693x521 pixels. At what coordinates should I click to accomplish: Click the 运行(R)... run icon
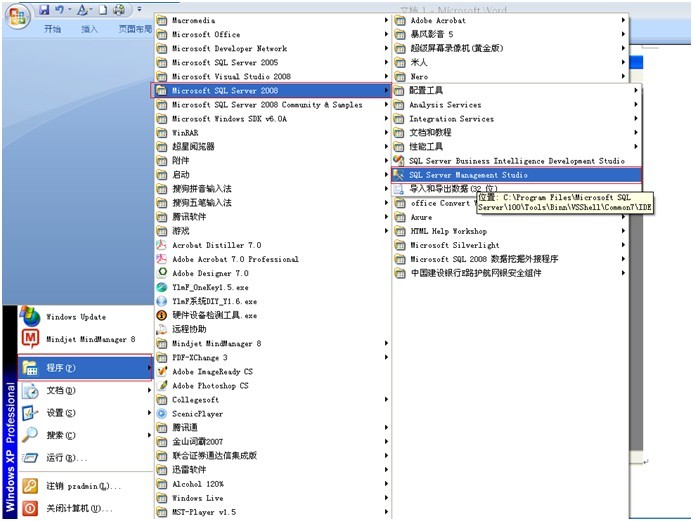click(x=30, y=458)
